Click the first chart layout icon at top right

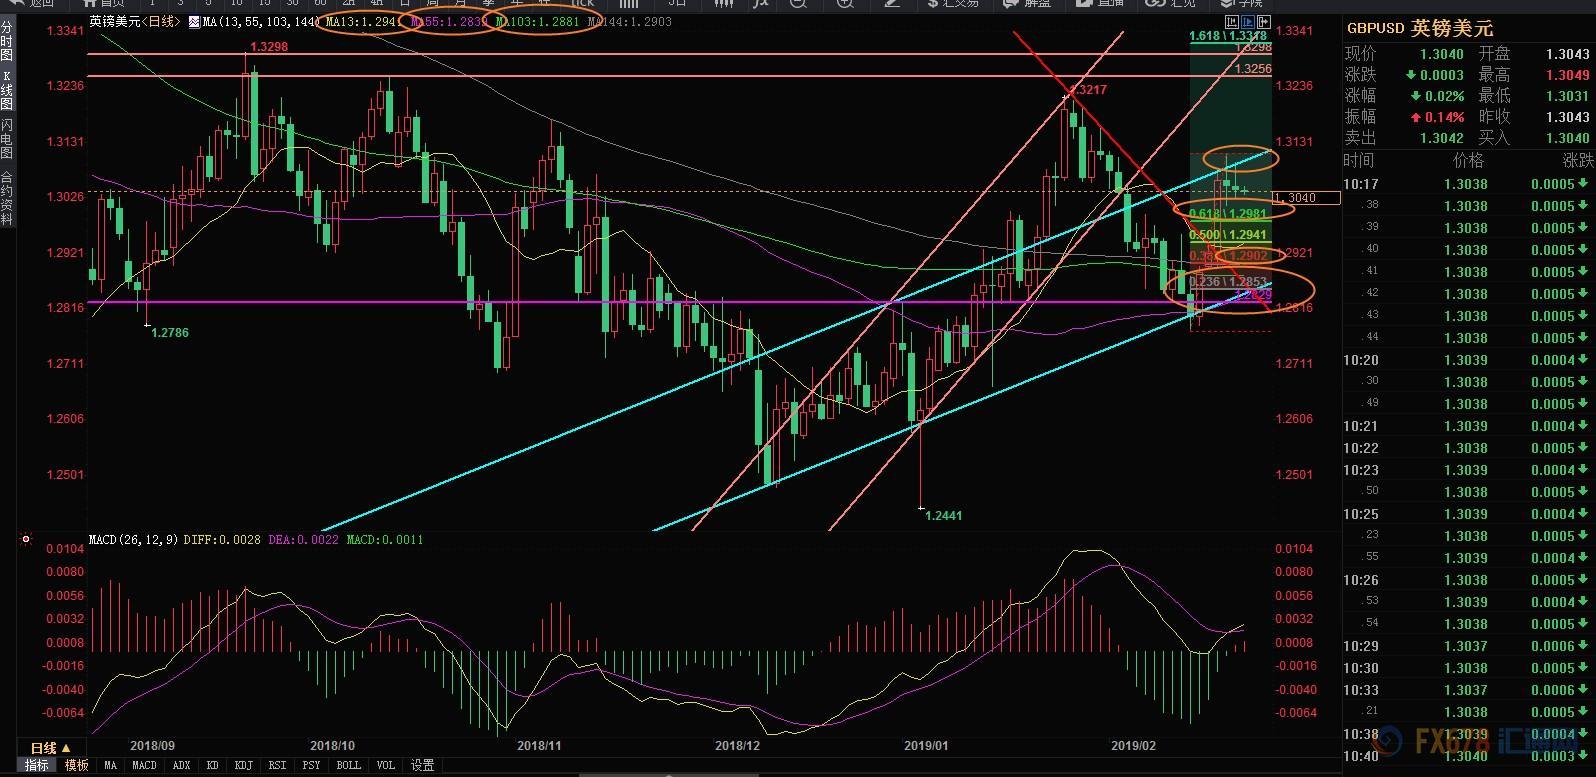(1232, 21)
